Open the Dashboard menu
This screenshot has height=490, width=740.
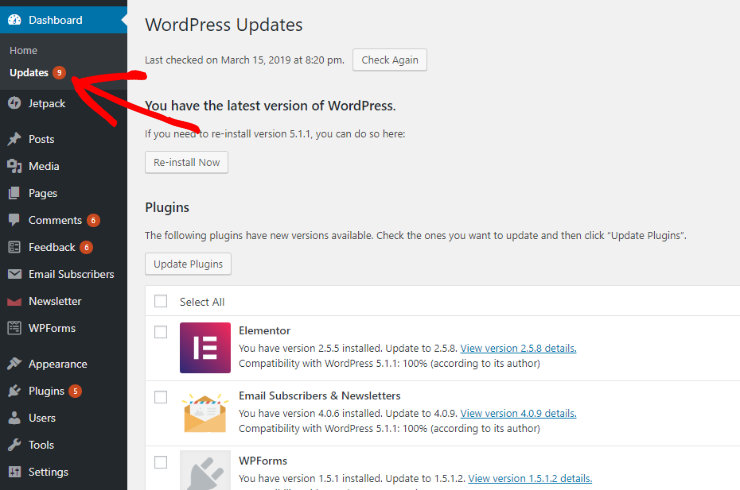tap(63, 20)
